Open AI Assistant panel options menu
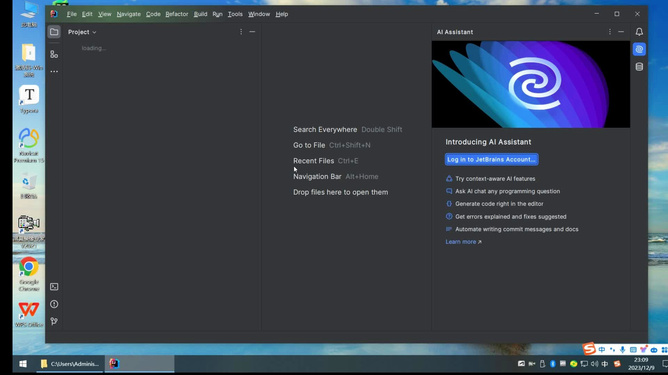668x375 pixels. [610, 32]
